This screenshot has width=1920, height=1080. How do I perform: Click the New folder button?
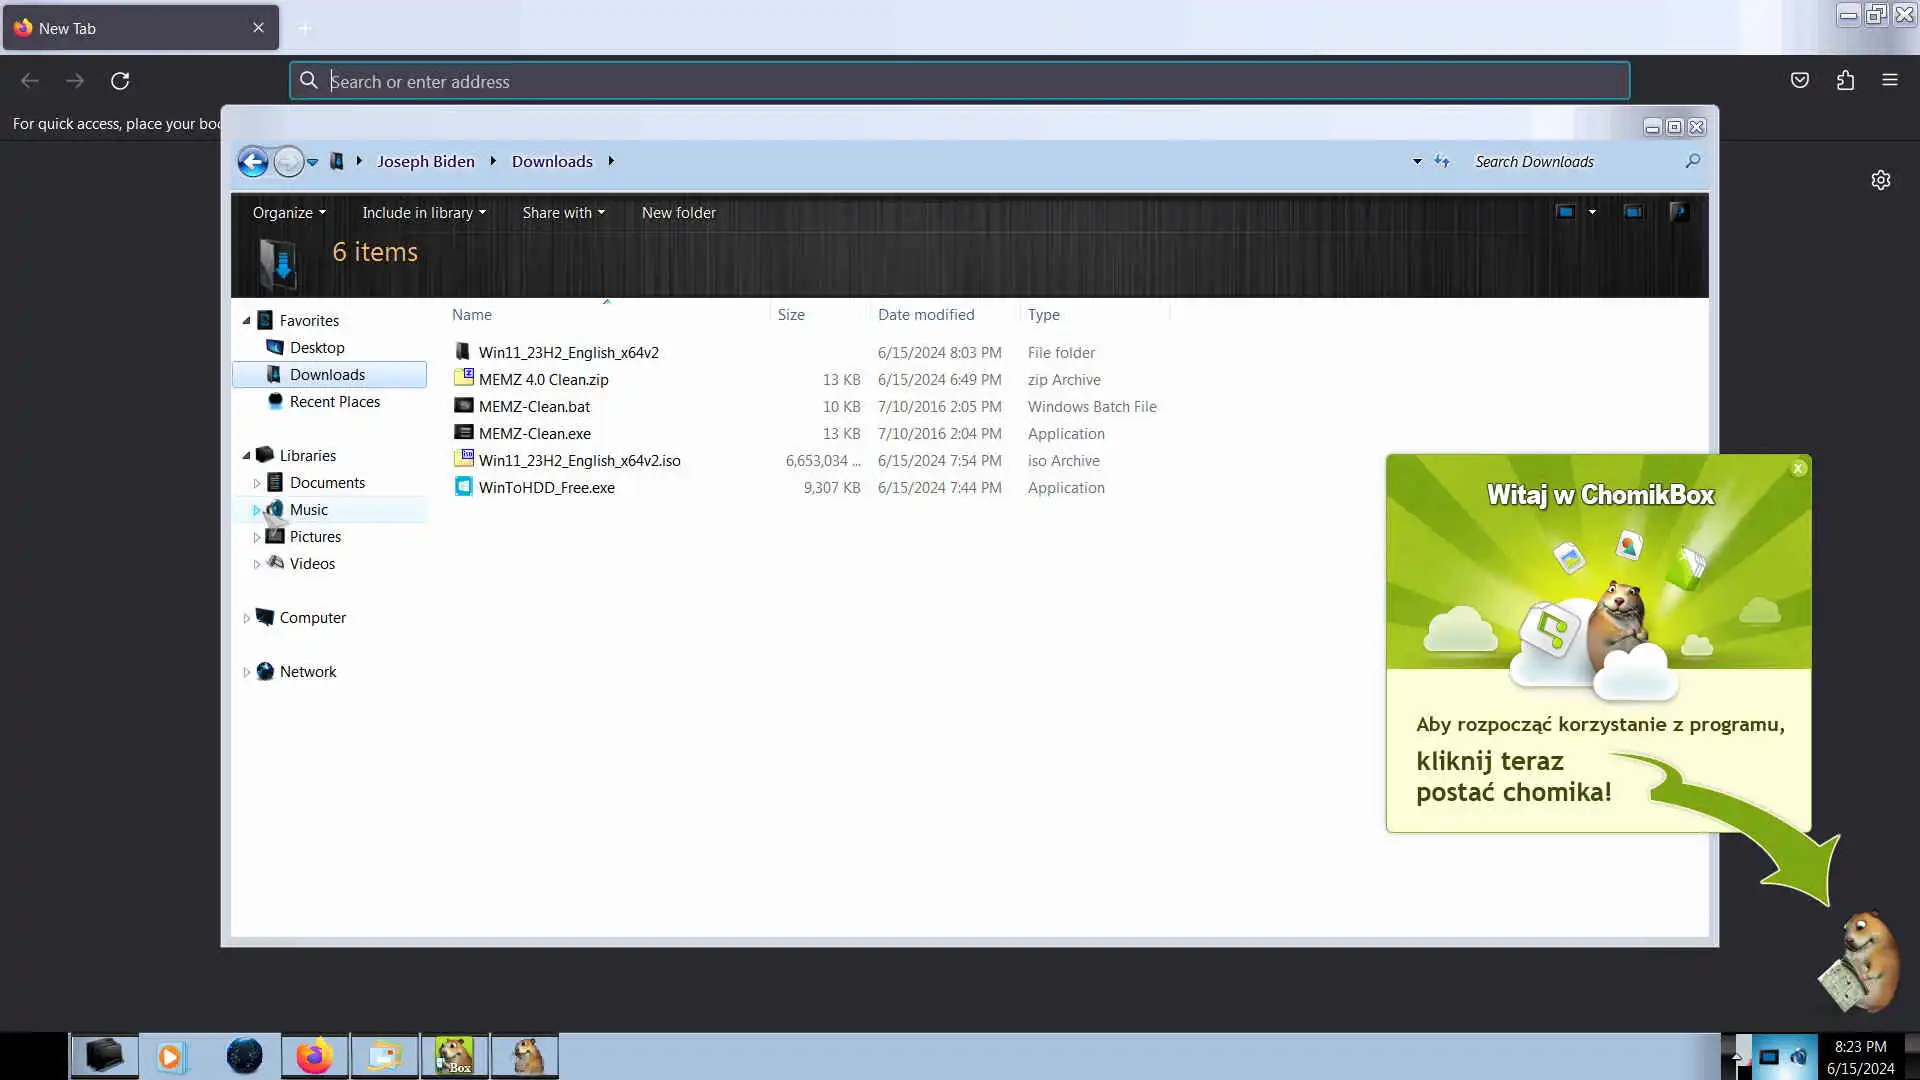678,213
